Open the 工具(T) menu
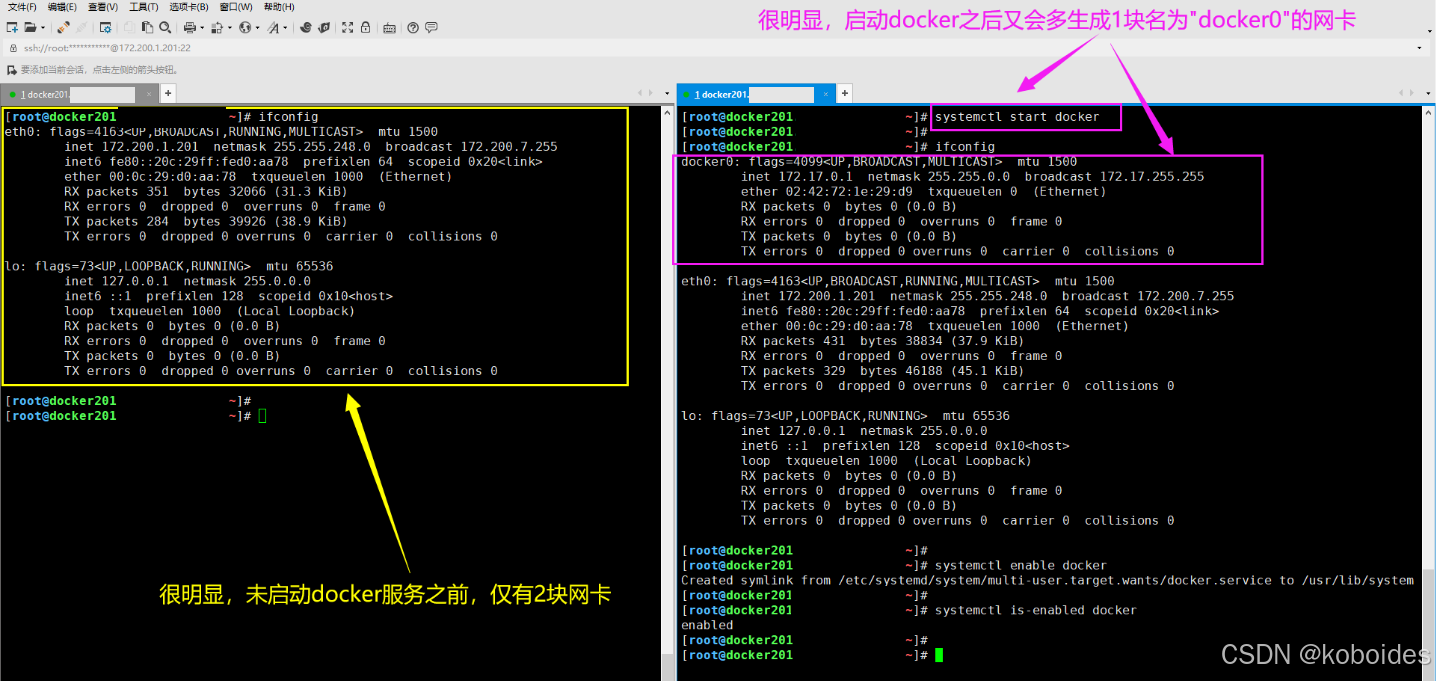 (x=144, y=7)
